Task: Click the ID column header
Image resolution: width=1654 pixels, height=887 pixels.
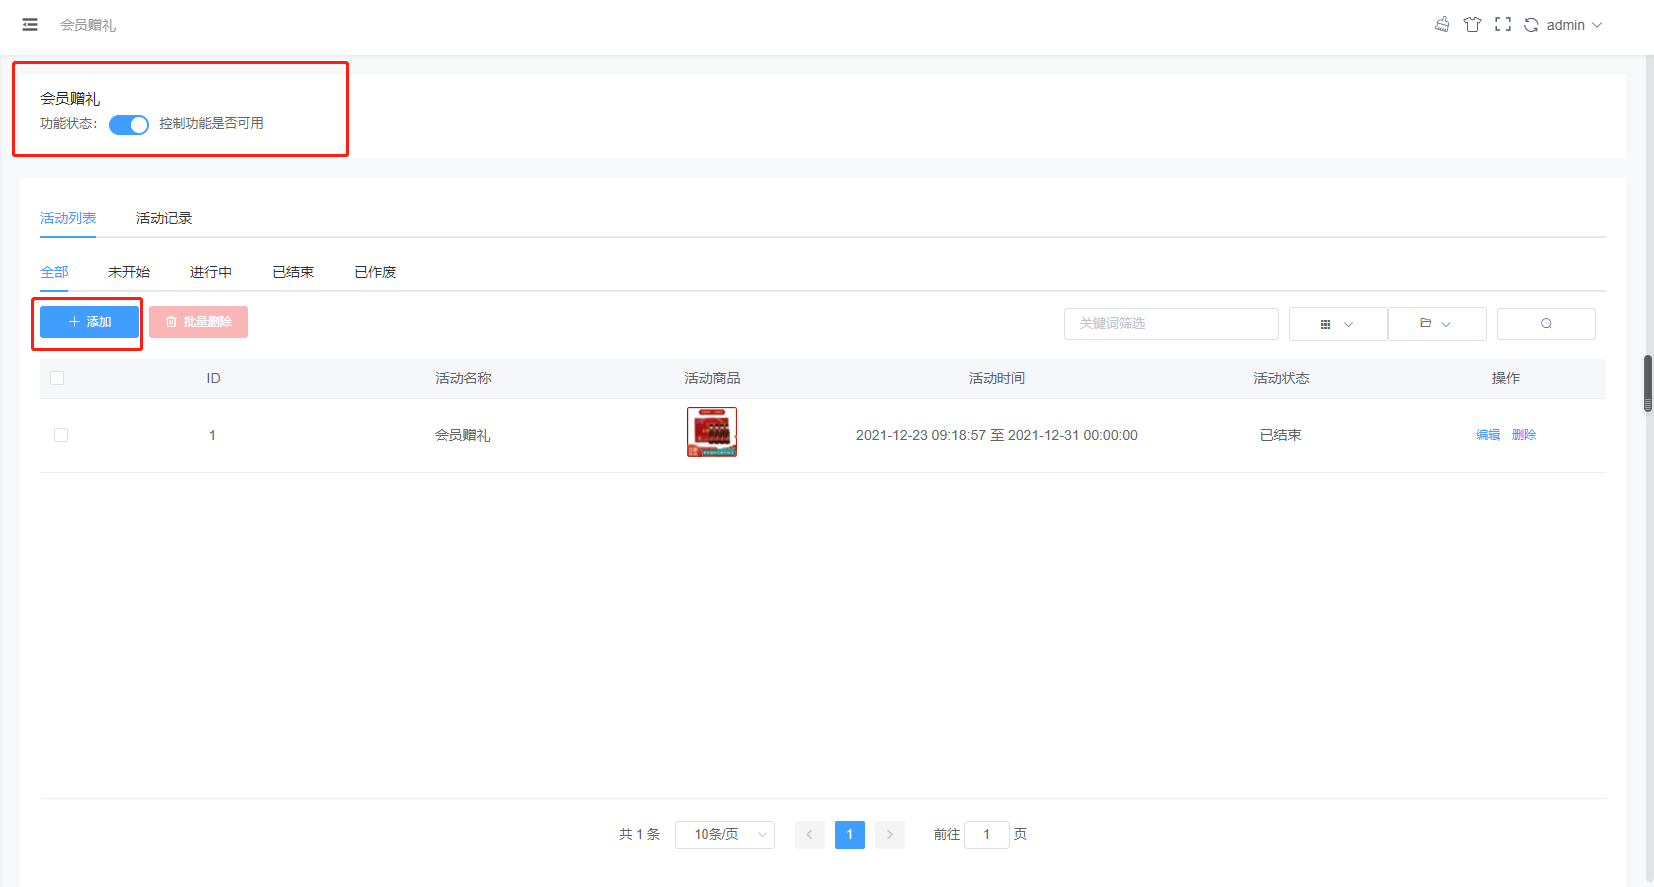Action: click(x=213, y=378)
